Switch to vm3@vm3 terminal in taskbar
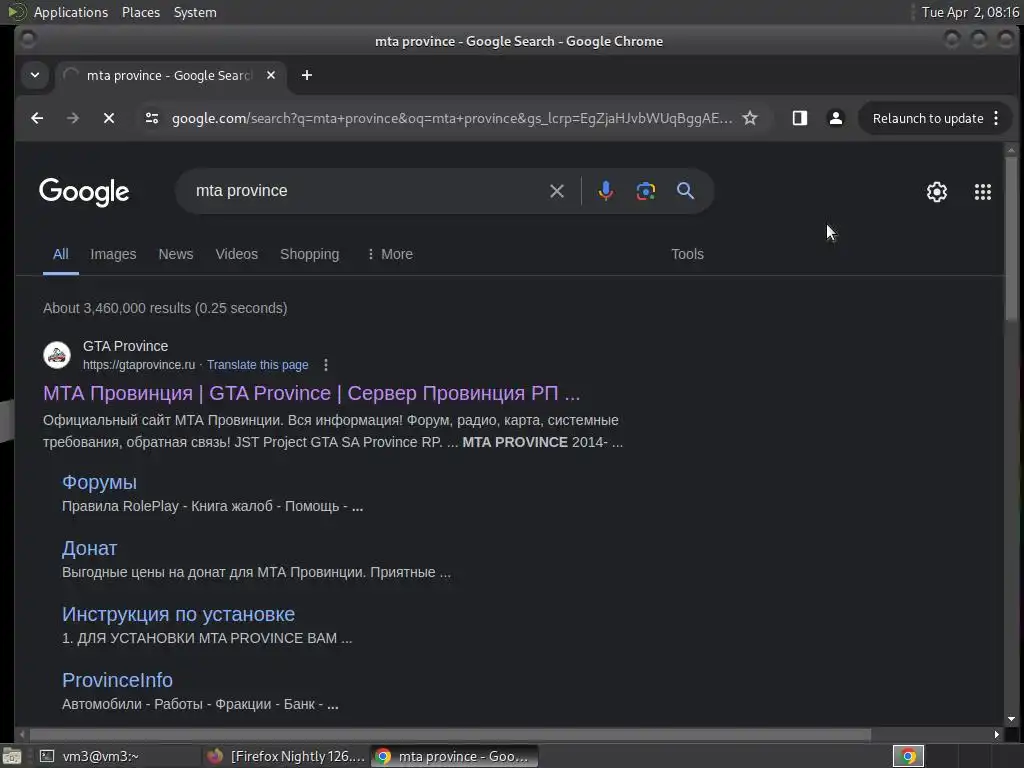Viewport: 1024px width, 768px height. click(116, 756)
